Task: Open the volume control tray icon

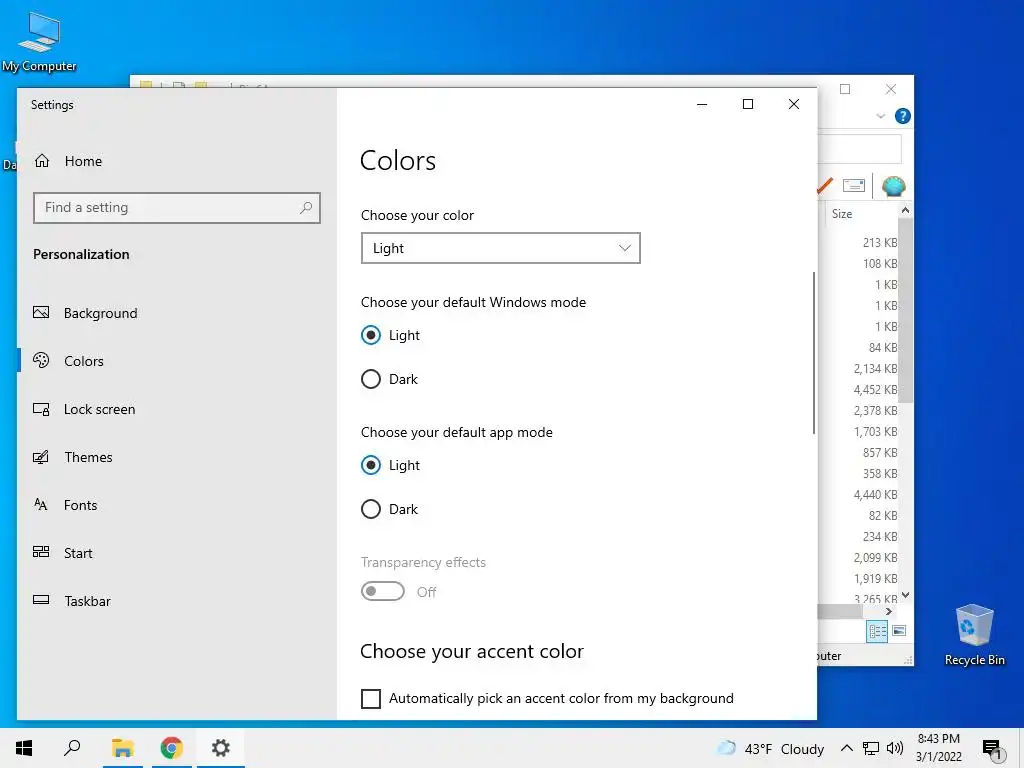Action: tap(895, 748)
